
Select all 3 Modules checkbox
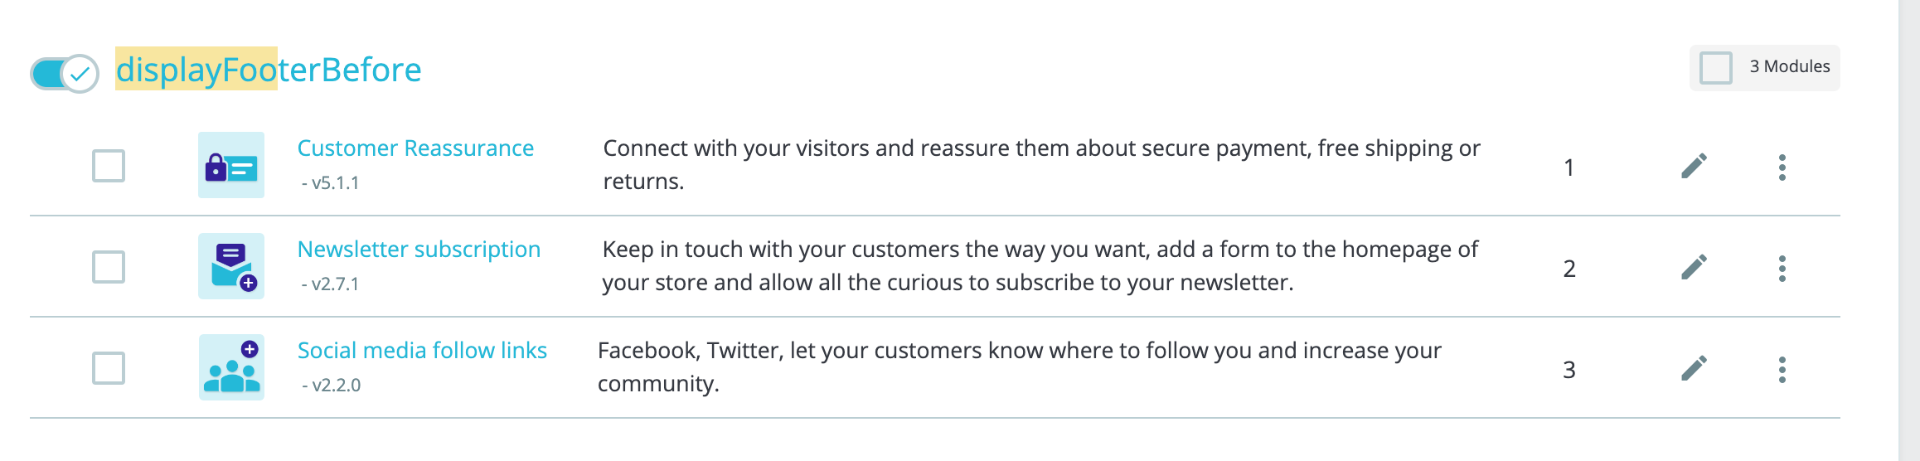click(1716, 68)
